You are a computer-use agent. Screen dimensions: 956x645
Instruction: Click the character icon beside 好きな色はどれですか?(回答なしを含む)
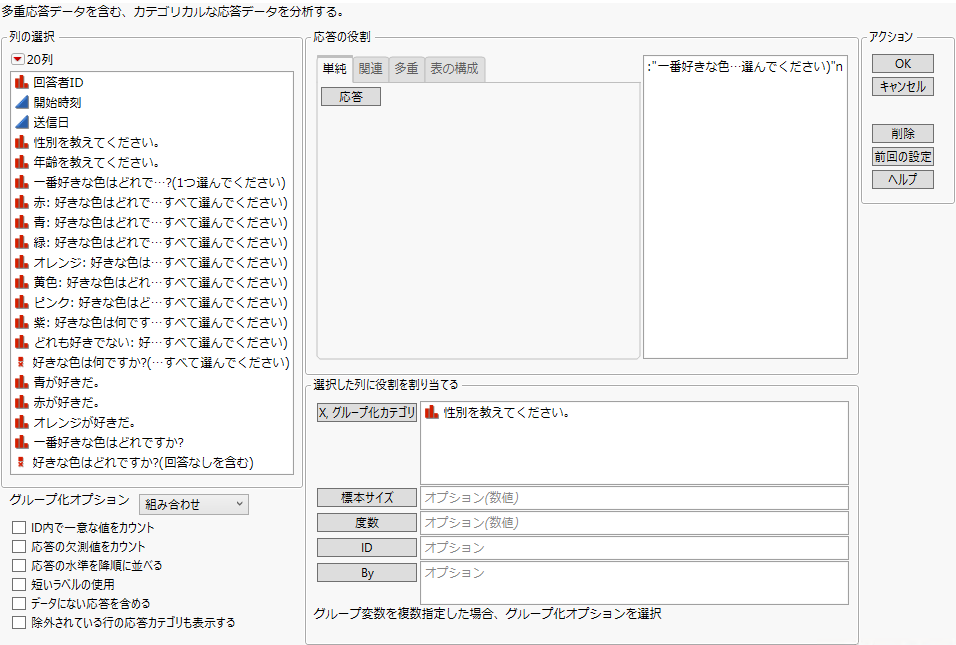click(x=19, y=462)
